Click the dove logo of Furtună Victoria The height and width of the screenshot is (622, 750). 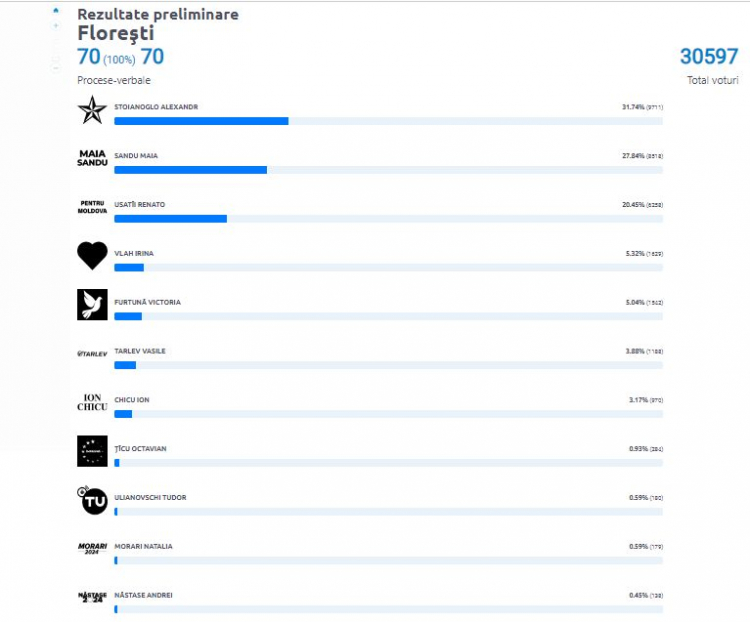click(92, 304)
